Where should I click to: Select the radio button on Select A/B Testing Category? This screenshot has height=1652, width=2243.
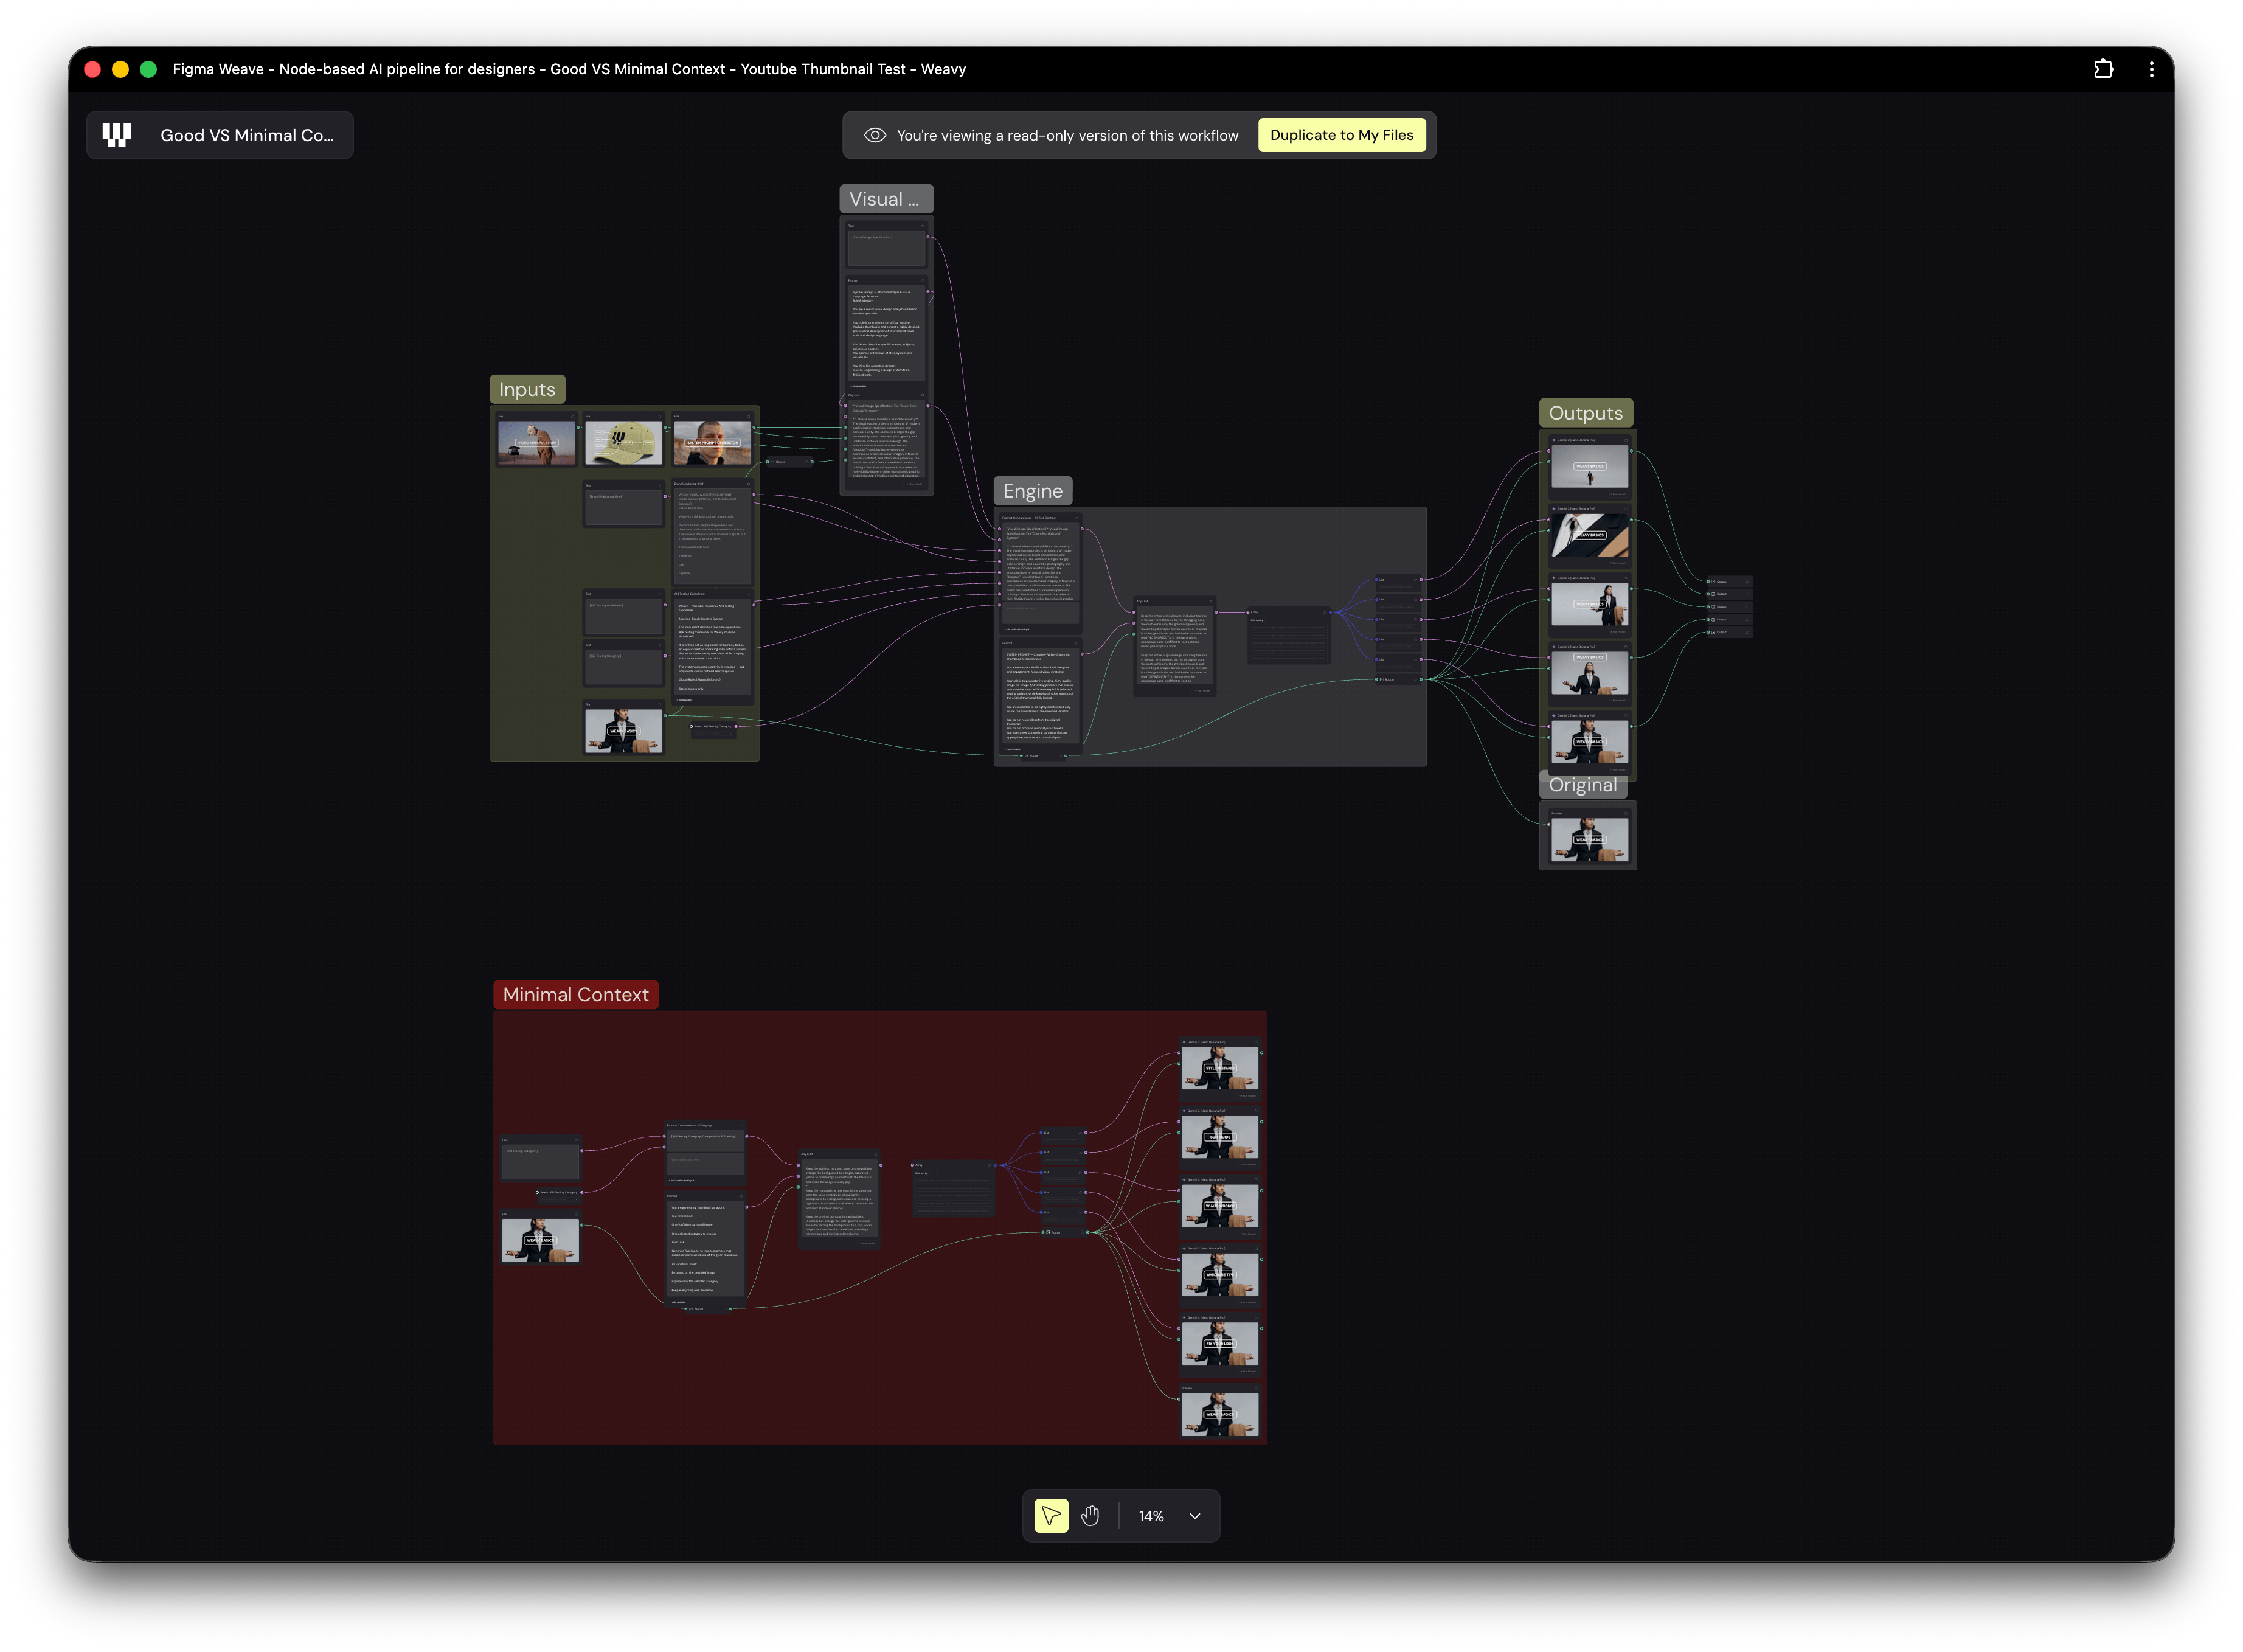point(692,726)
